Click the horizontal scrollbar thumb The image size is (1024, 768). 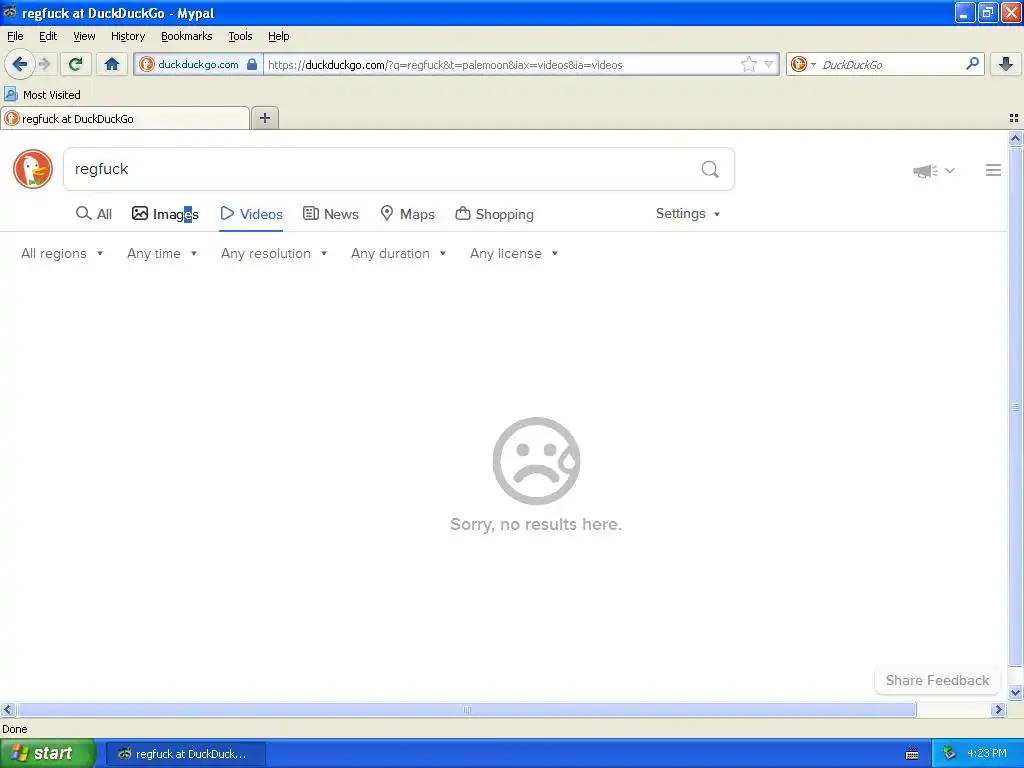coord(466,710)
